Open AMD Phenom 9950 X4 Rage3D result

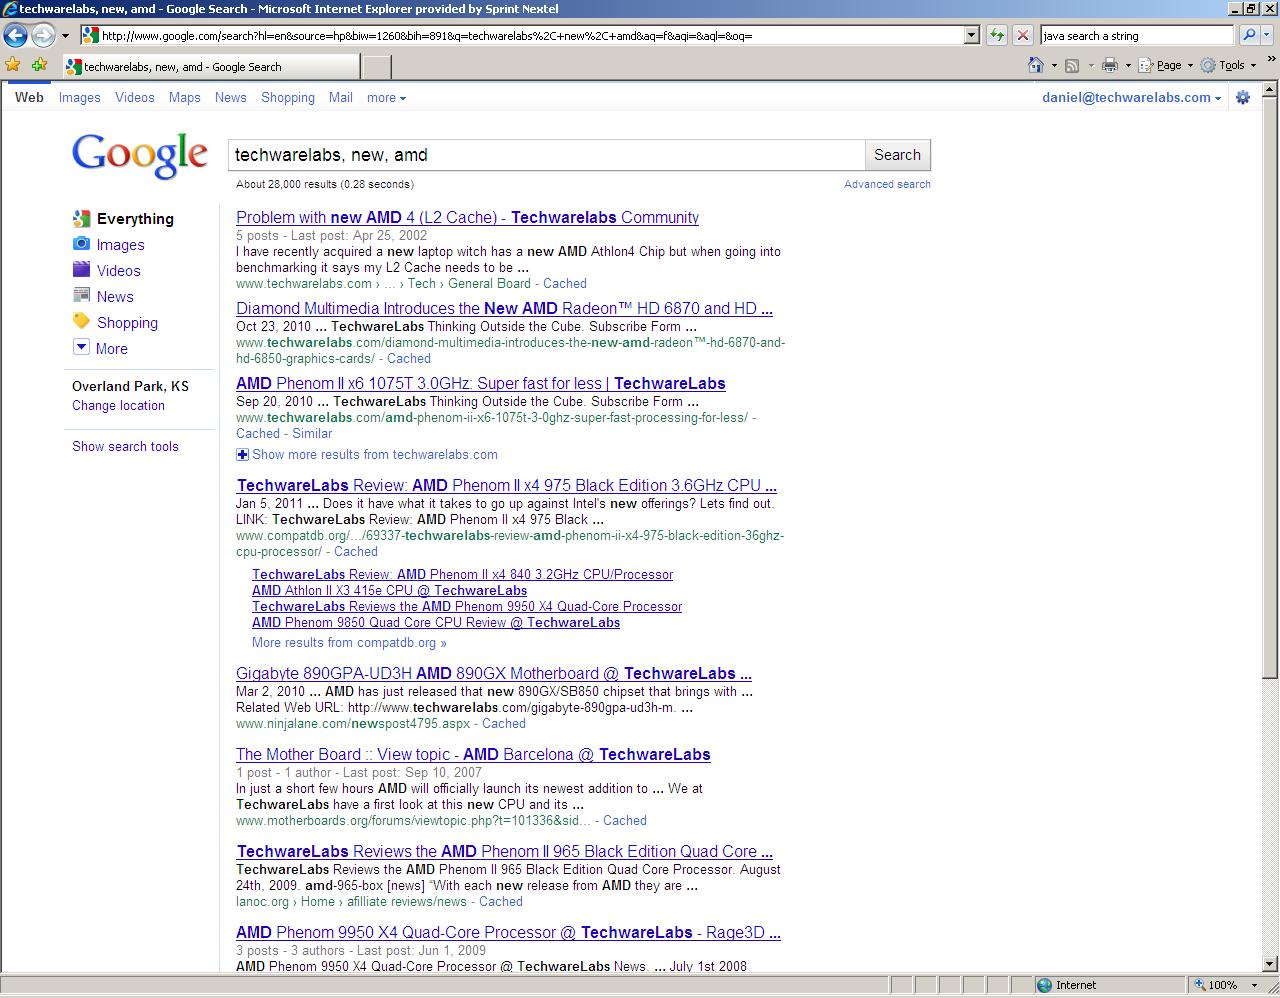click(x=508, y=933)
